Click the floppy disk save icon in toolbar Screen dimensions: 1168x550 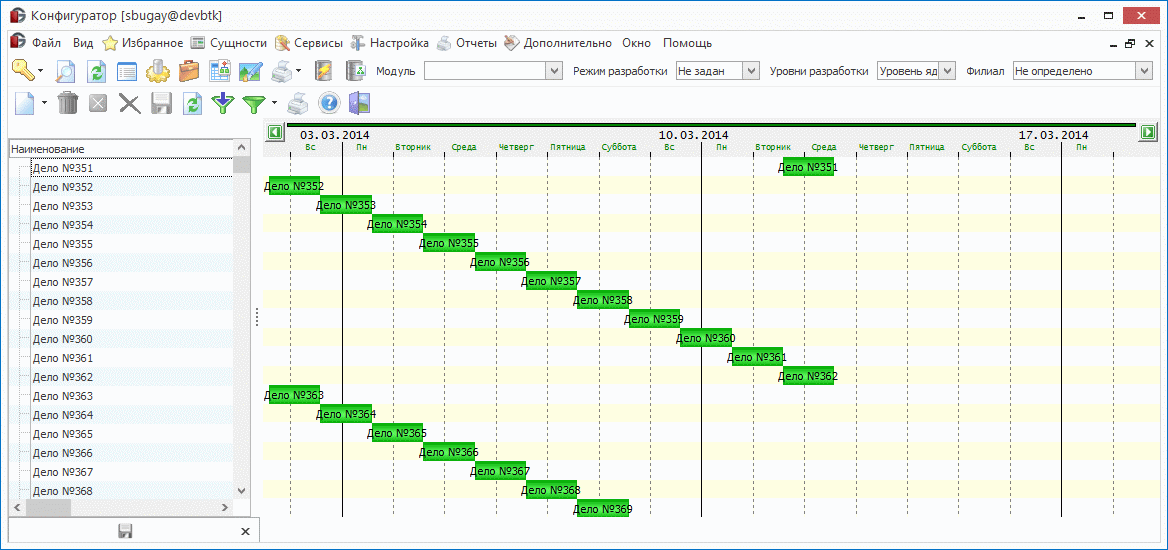click(162, 102)
